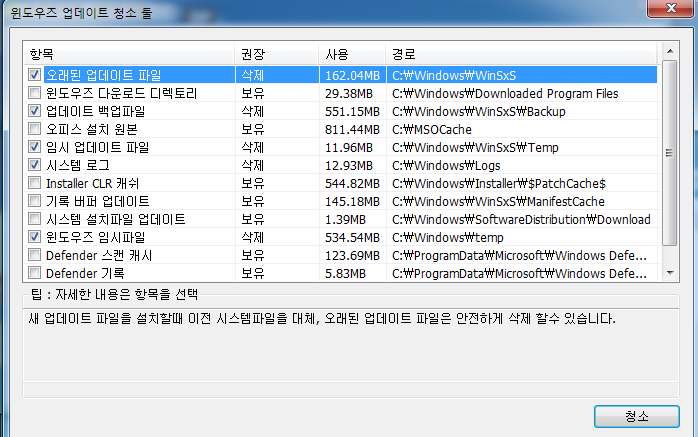This screenshot has width=698, height=437.
Task: Click the list scrollbar up arrow
Action: (x=670, y=51)
